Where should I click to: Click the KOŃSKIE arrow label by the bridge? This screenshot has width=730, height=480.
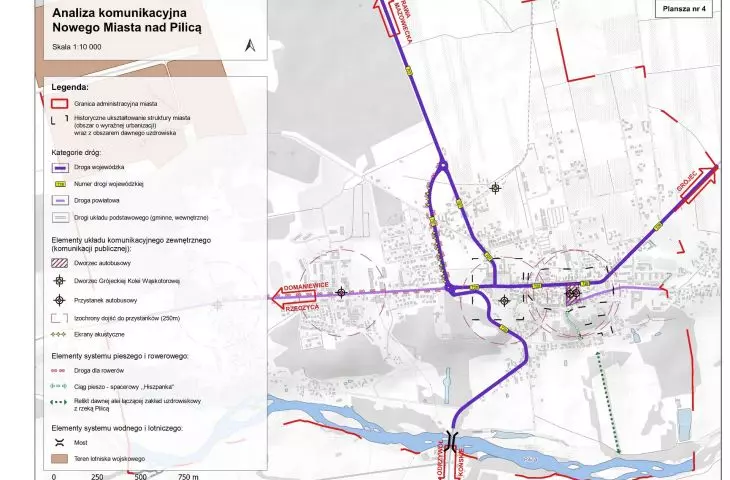pyautogui.click(x=460, y=463)
